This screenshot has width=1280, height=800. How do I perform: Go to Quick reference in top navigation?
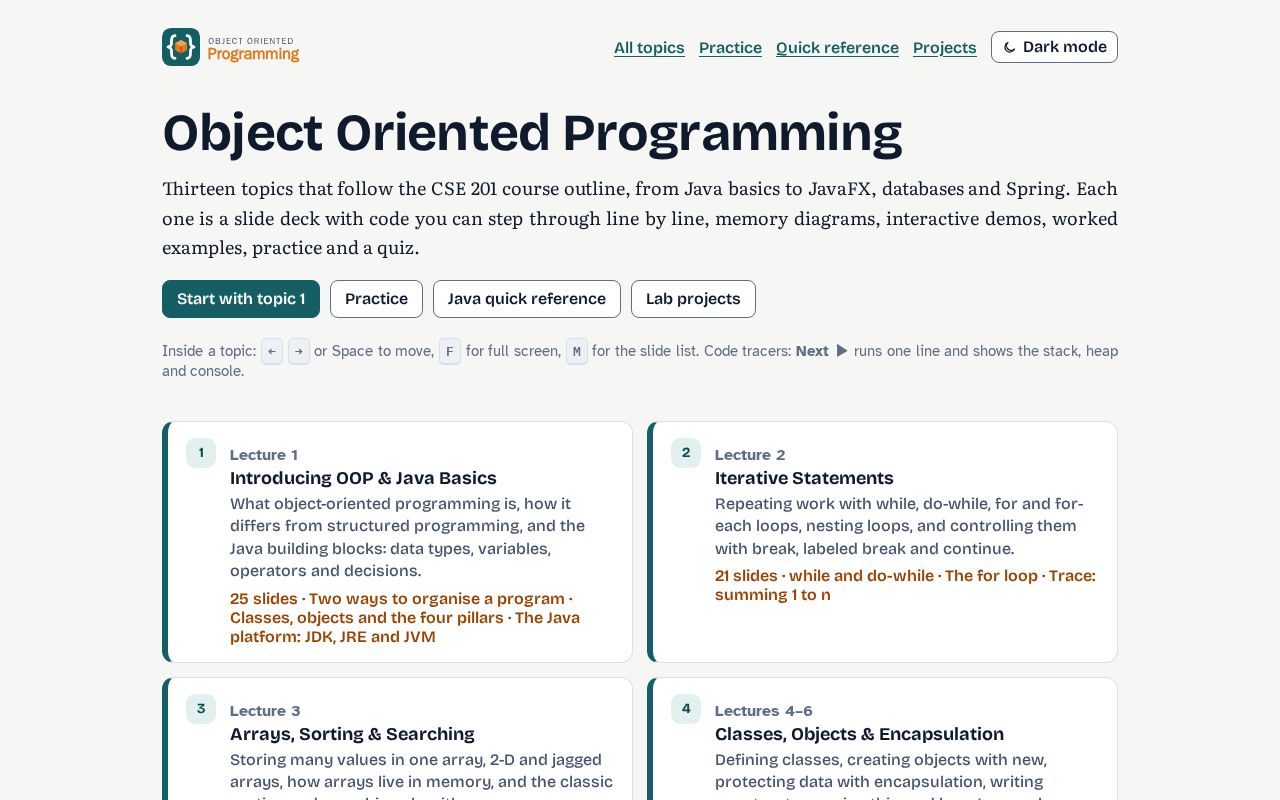837,48
